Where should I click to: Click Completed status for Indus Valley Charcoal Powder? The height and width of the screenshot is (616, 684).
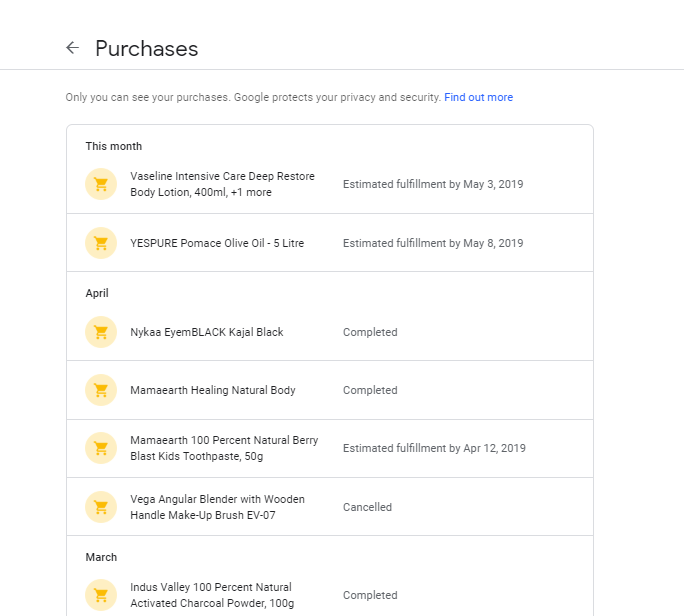370,595
